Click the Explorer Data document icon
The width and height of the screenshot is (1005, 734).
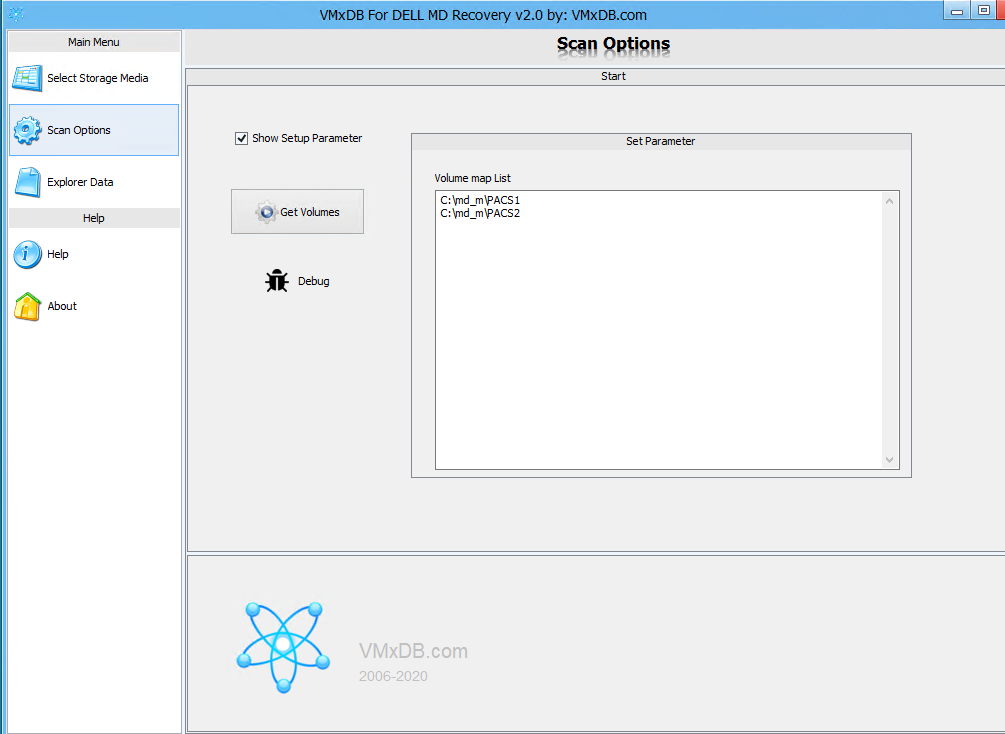coord(28,182)
